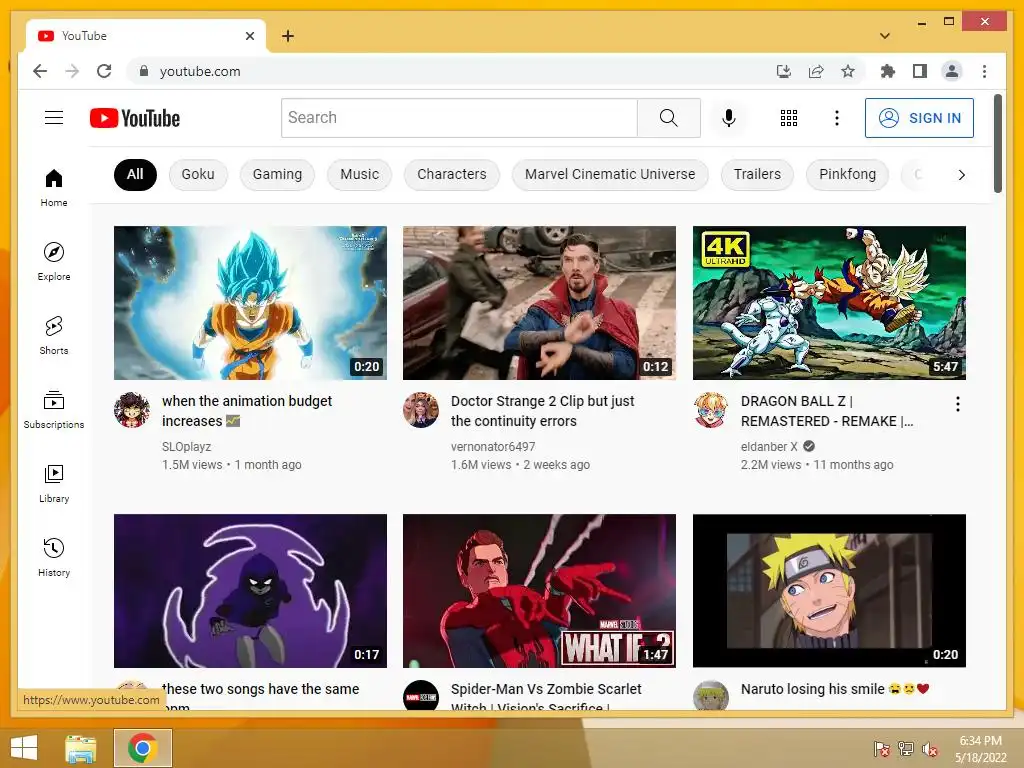Viewport: 1024px width, 768px height.
Task: Open File Explorer from taskbar
Action: 81,748
